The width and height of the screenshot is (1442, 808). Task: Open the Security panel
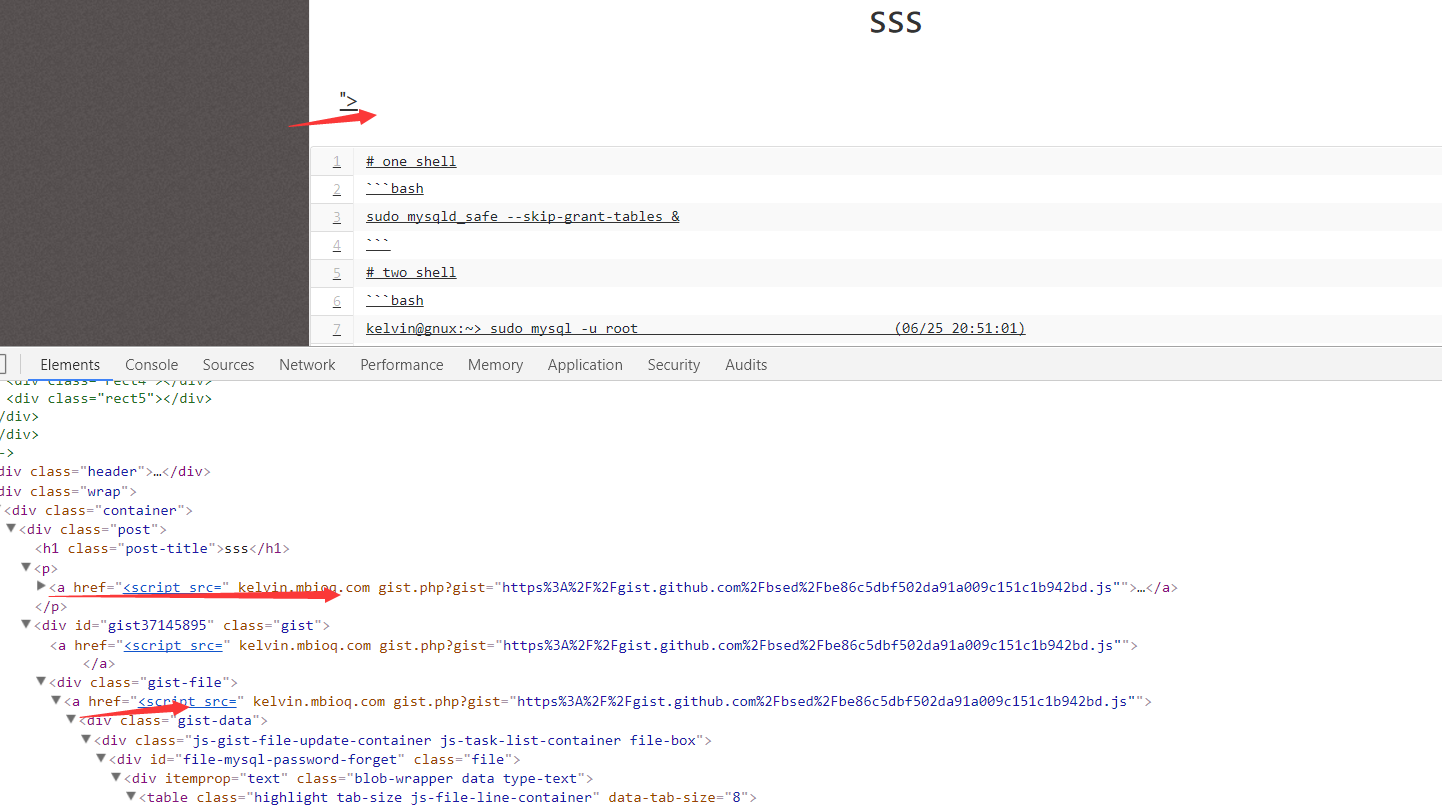click(x=673, y=364)
